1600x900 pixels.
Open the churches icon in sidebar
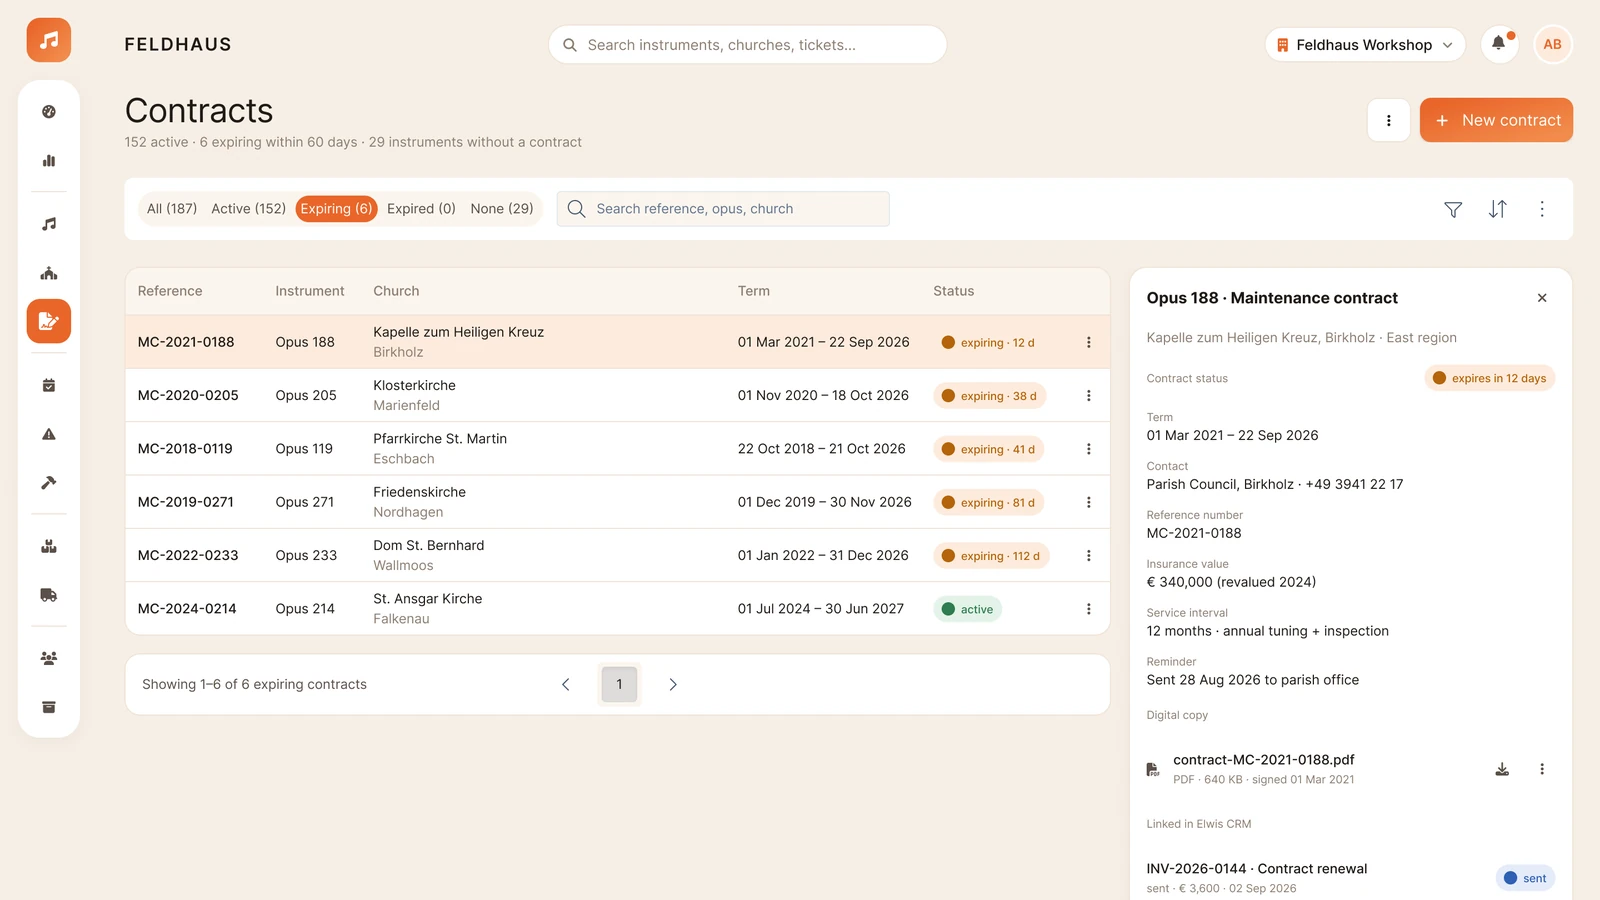[x=49, y=273]
